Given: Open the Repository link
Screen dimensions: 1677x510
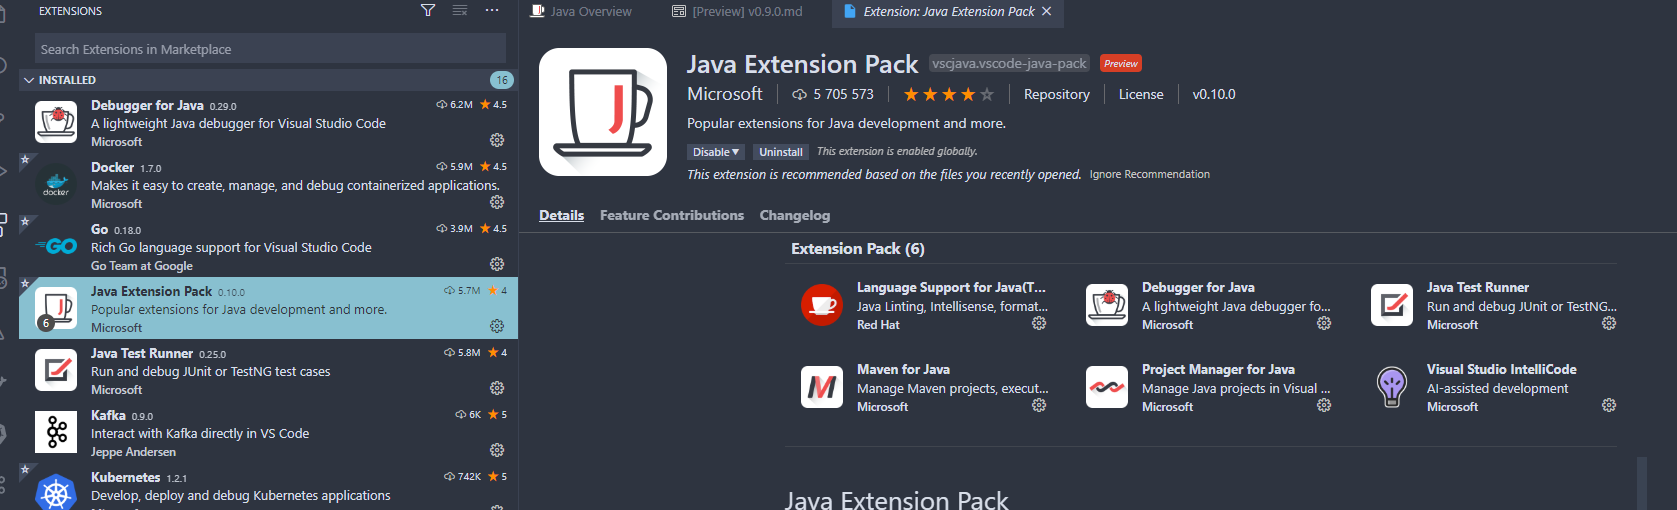Looking at the screenshot, I should click(x=1057, y=94).
